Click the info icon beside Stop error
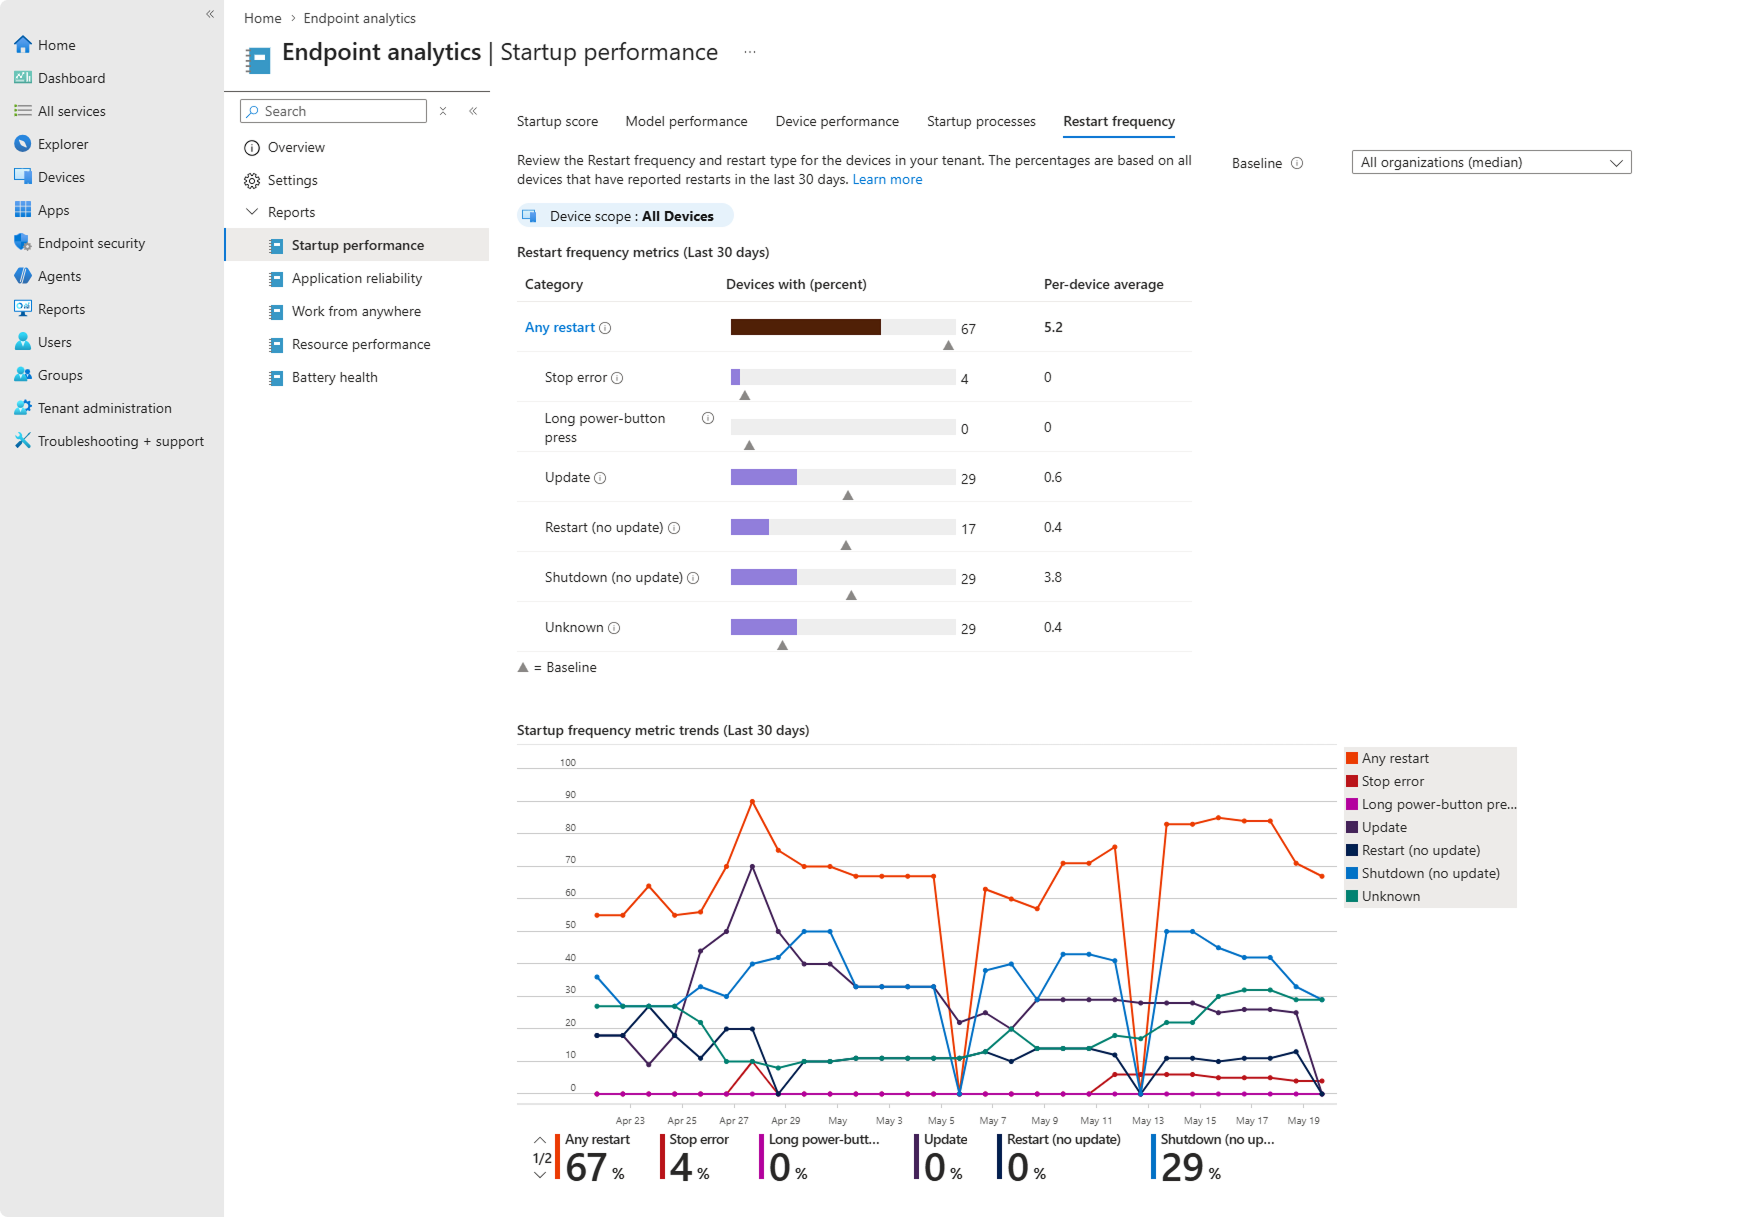Viewport: 1737px width, 1217px height. pos(617,378)
